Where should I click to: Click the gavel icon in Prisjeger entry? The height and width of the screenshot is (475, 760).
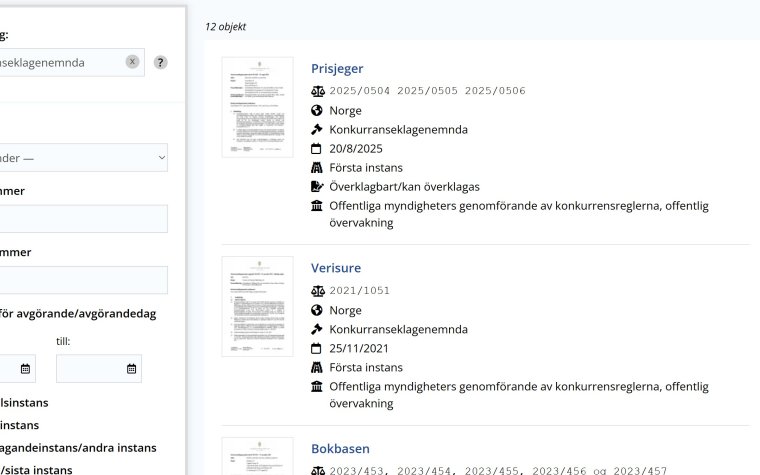click(x=318, y=129)
